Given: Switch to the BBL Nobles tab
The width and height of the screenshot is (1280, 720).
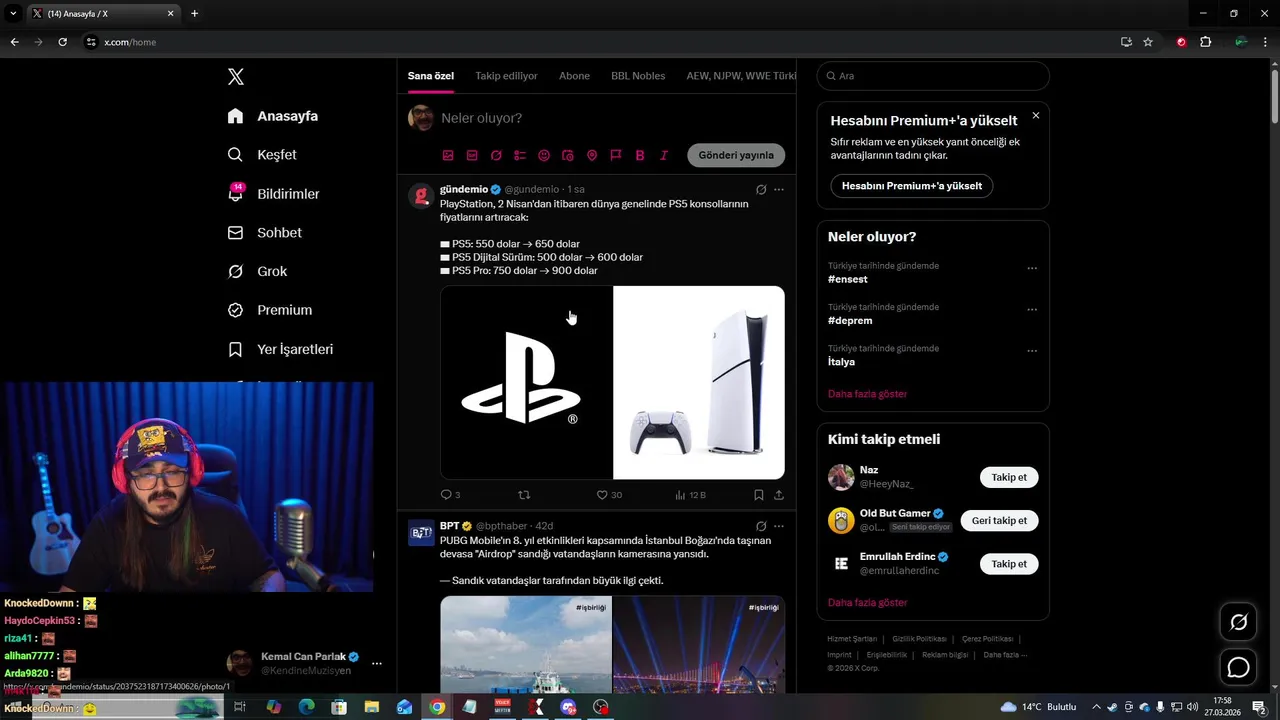Looking at the screenshot, I should [x=638, y=76].
